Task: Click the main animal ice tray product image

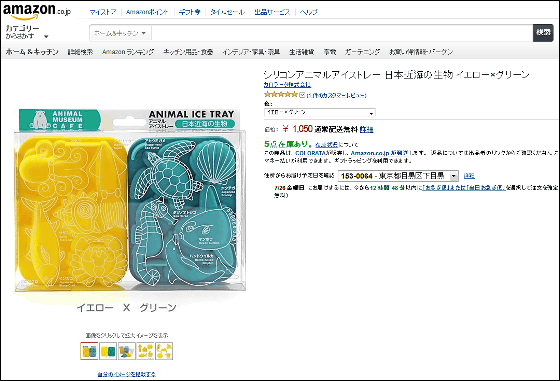Action: [130, 200]
